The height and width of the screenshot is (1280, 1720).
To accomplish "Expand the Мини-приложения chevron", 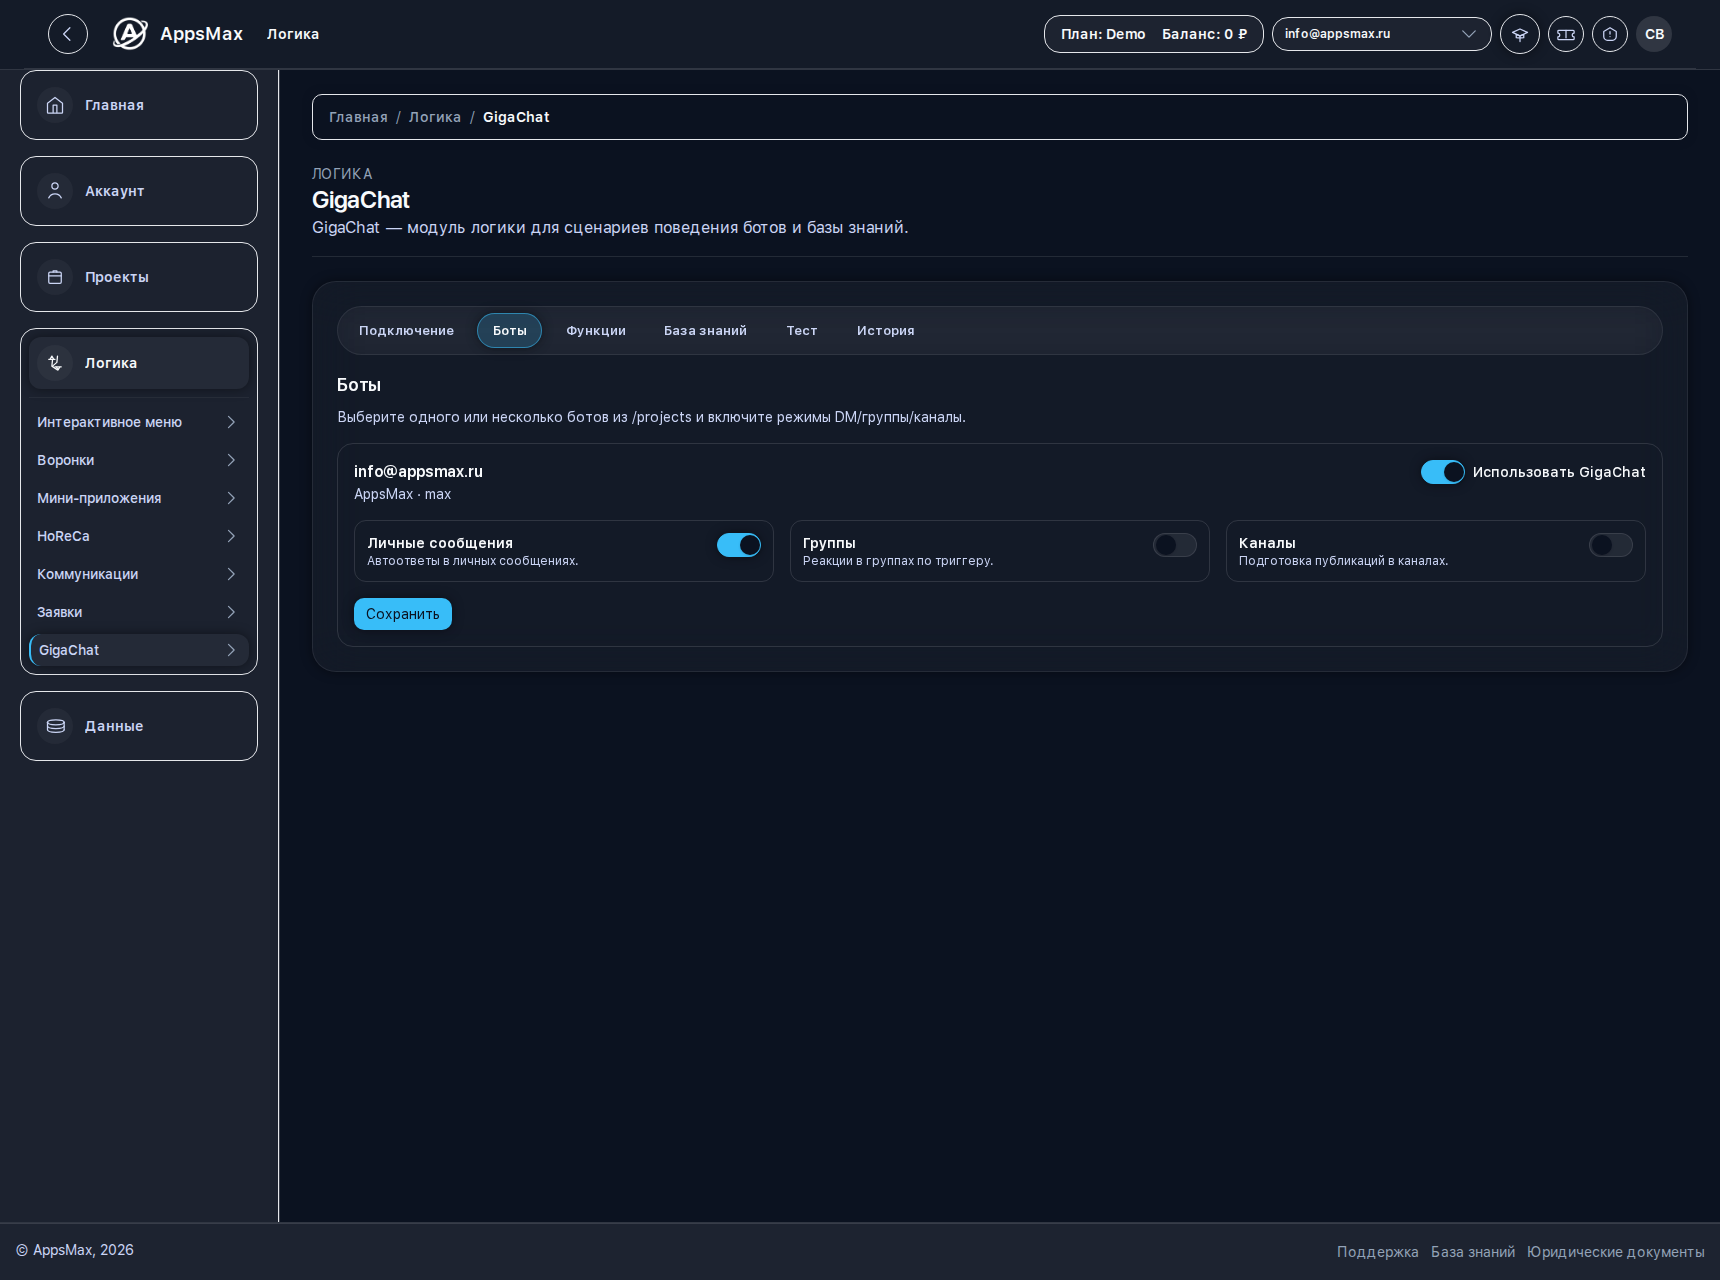I will [231, 498].
